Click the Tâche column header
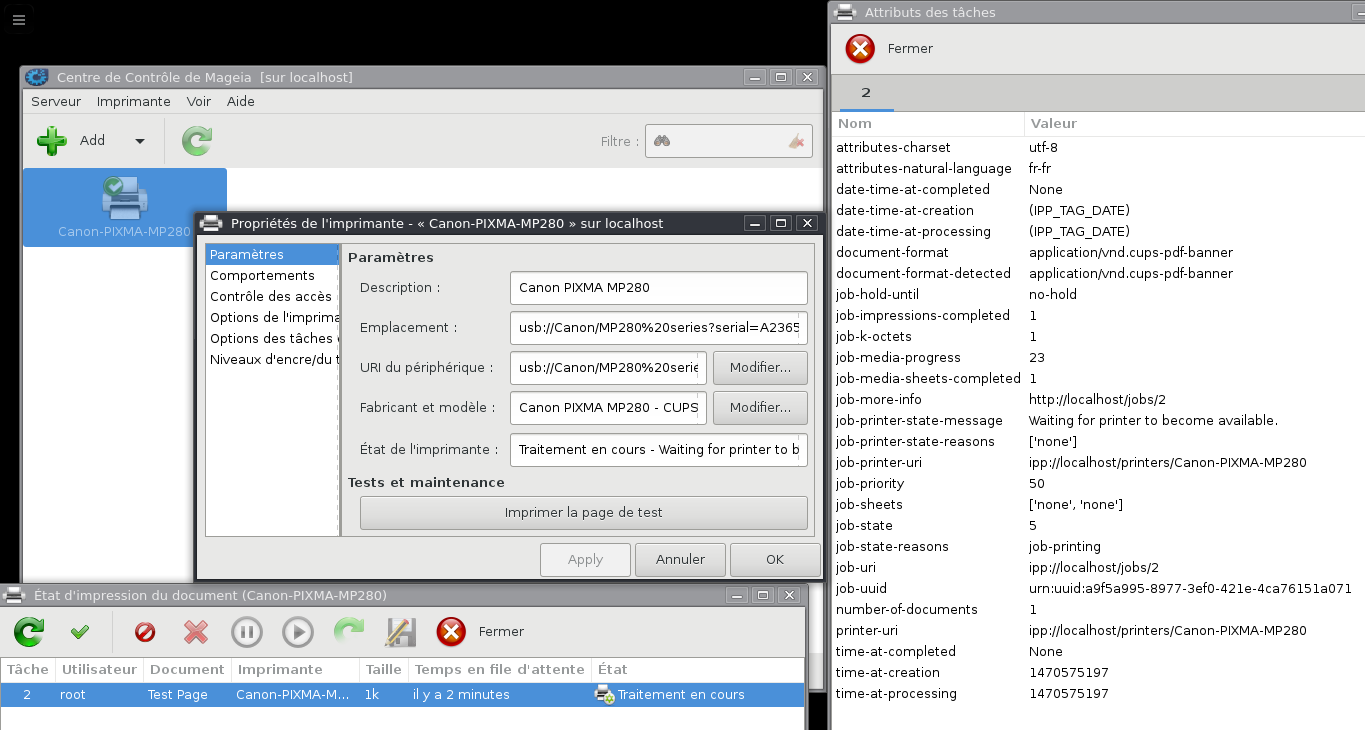Screen dimensions: 1365x730 pos(28,669)
